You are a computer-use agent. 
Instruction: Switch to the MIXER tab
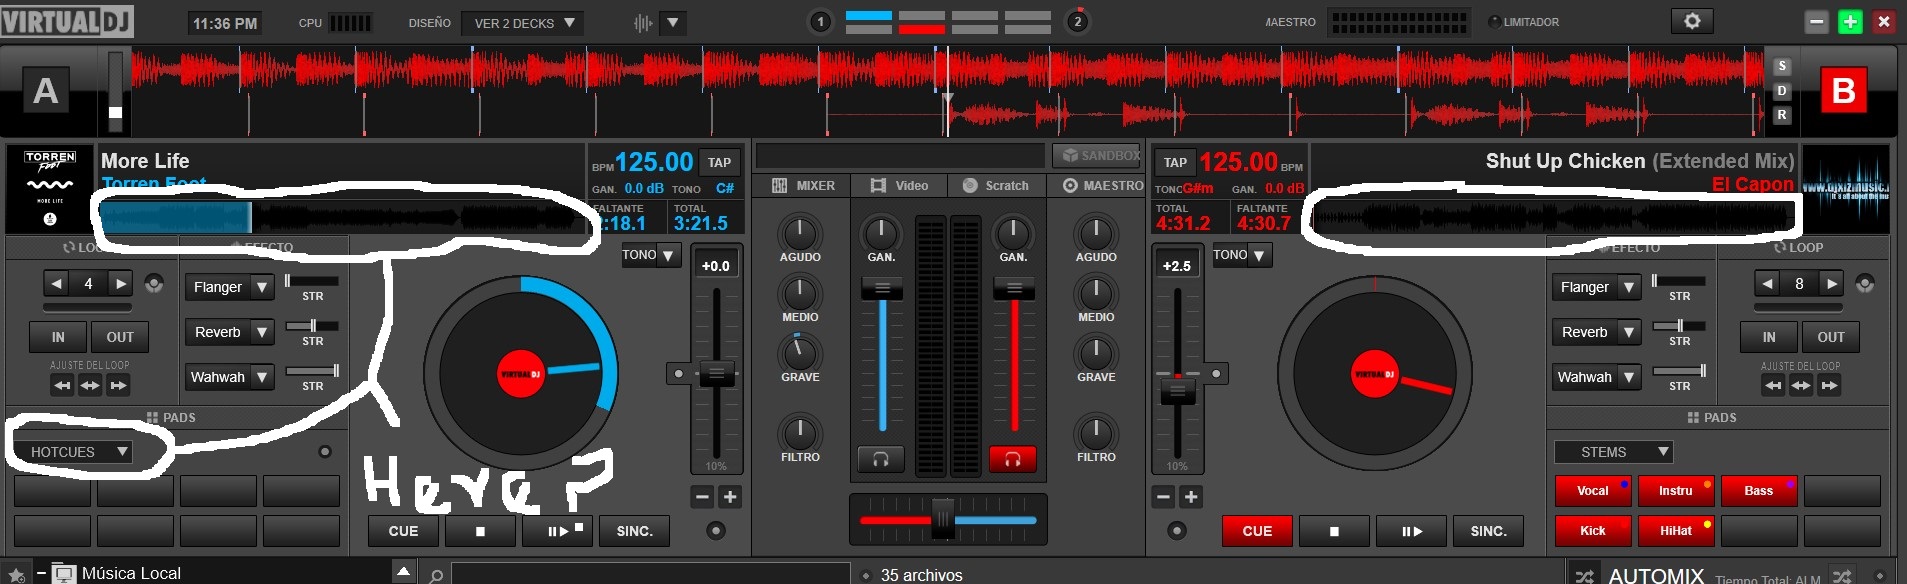tap(803, 185)
